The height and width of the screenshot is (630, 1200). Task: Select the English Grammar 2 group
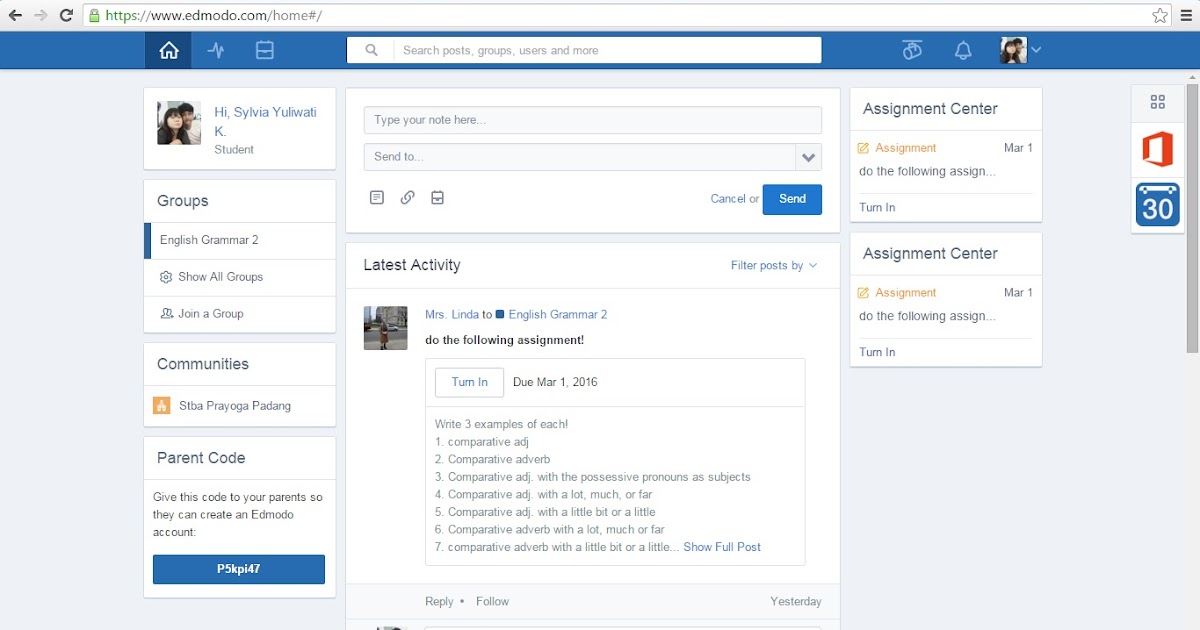212,240
